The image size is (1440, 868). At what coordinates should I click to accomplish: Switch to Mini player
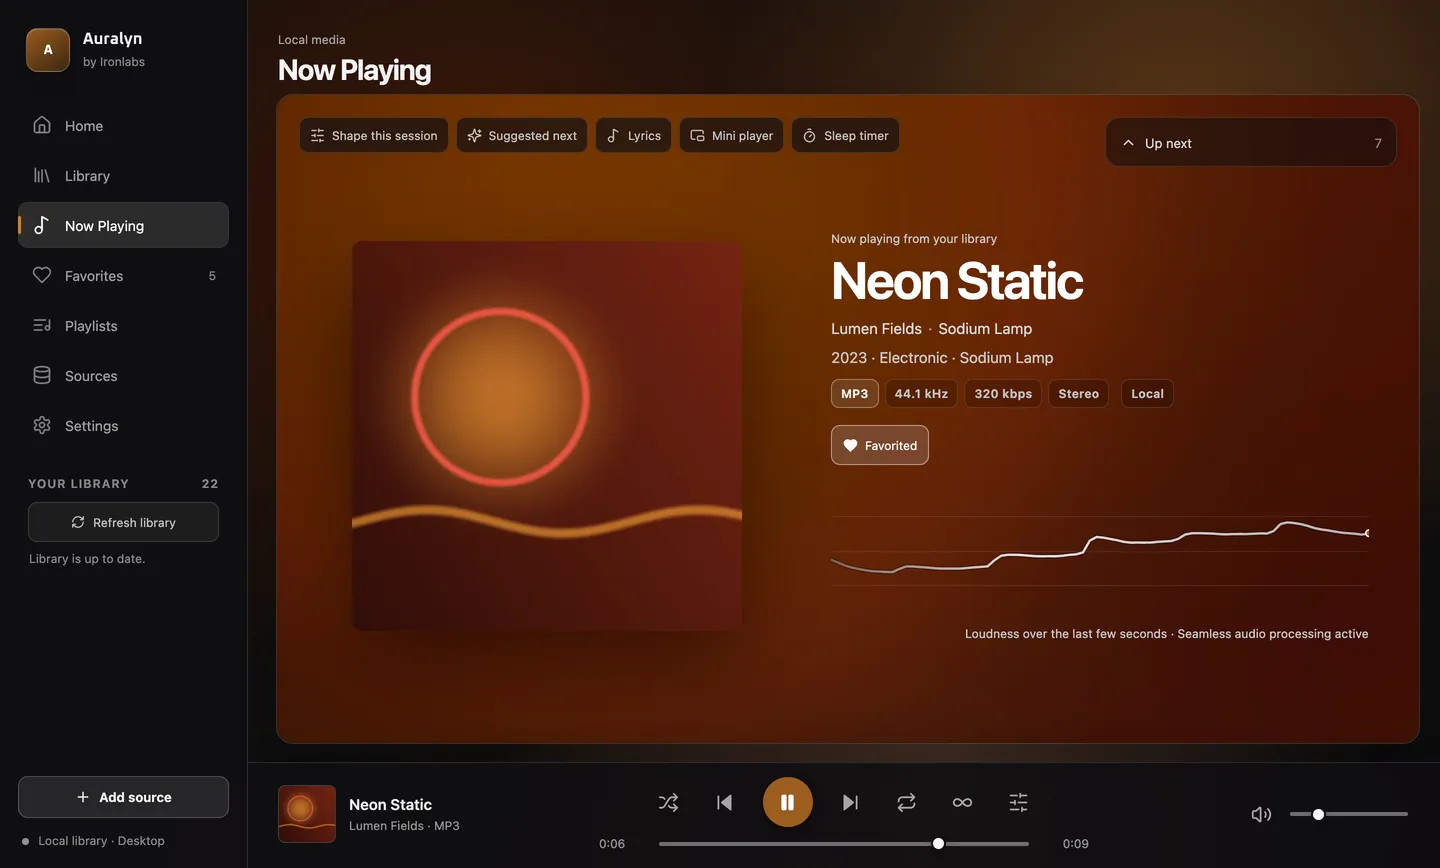pos(732,136)
